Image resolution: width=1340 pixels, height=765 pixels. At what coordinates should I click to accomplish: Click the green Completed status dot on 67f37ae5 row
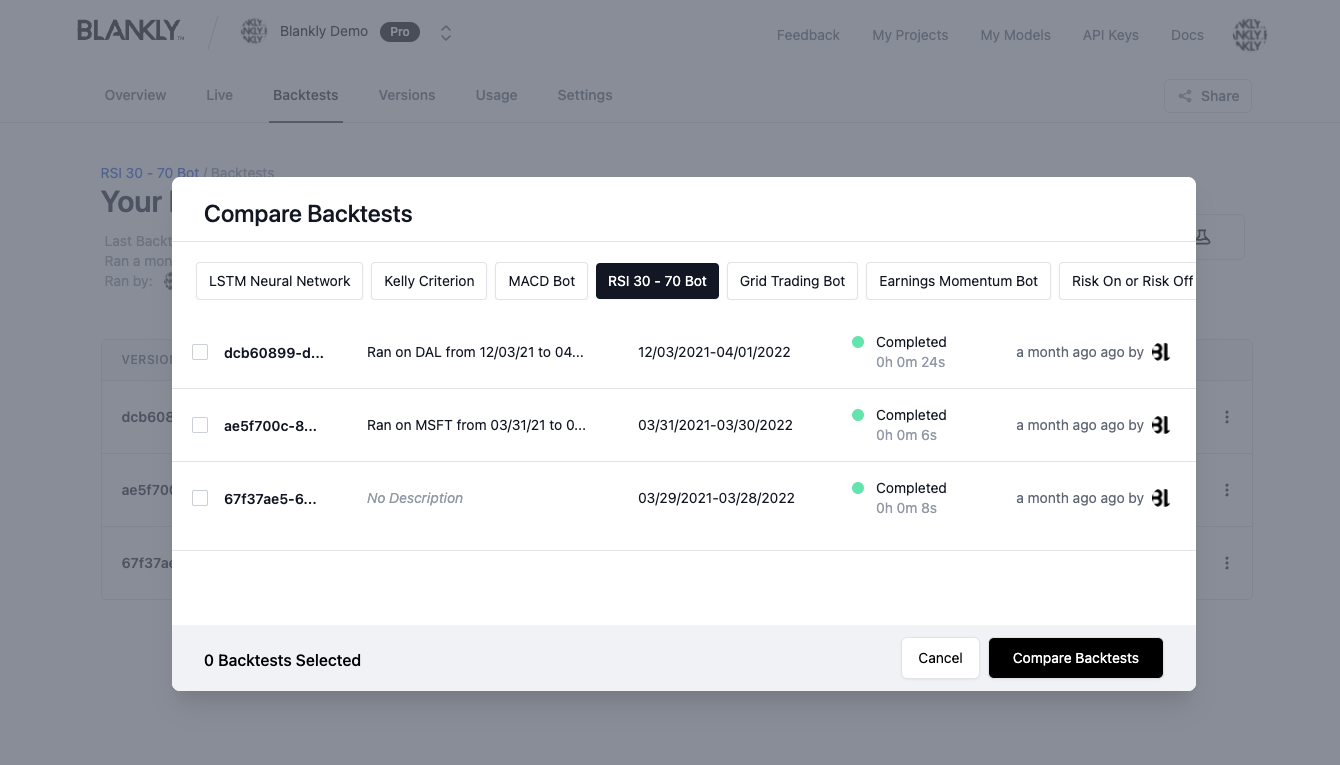click(x=858, y=488)
